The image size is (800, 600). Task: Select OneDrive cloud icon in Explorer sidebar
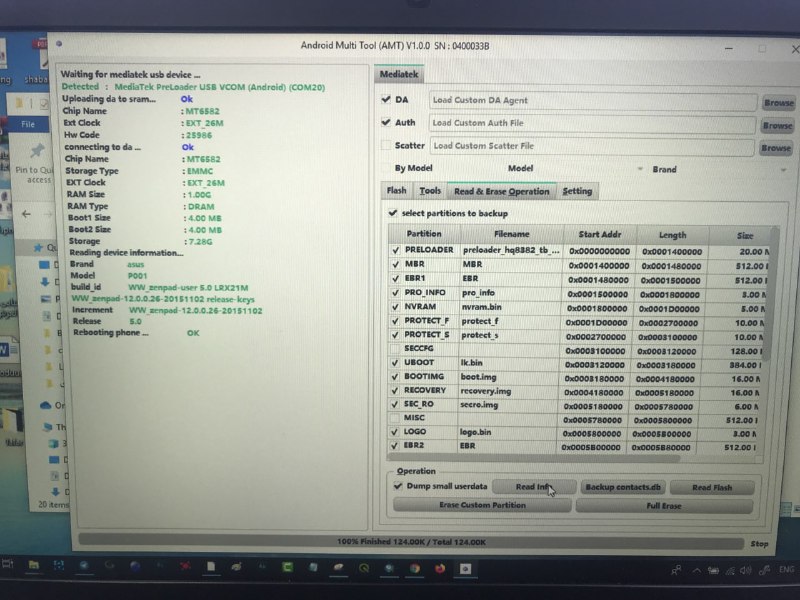pyautogui.click(x=46, y=406)
